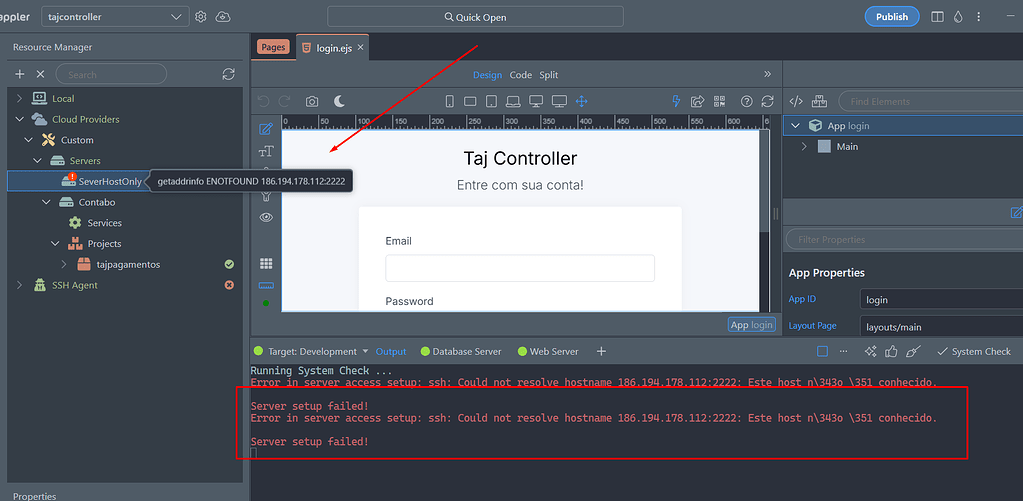Viewport: 1023px width, 501px height.
Task: Click the properties edit pencil icon
Action: (1016, 212)
